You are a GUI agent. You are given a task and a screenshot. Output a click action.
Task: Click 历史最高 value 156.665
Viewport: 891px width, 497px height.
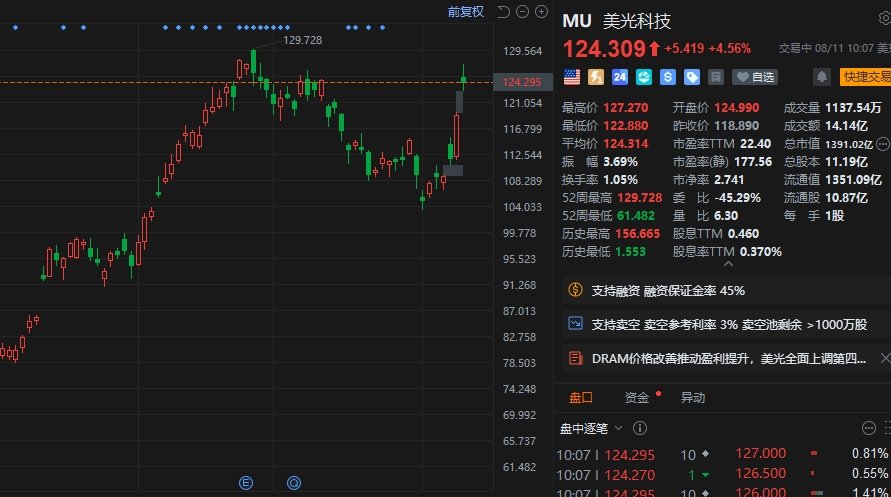(x=638, y=234)
